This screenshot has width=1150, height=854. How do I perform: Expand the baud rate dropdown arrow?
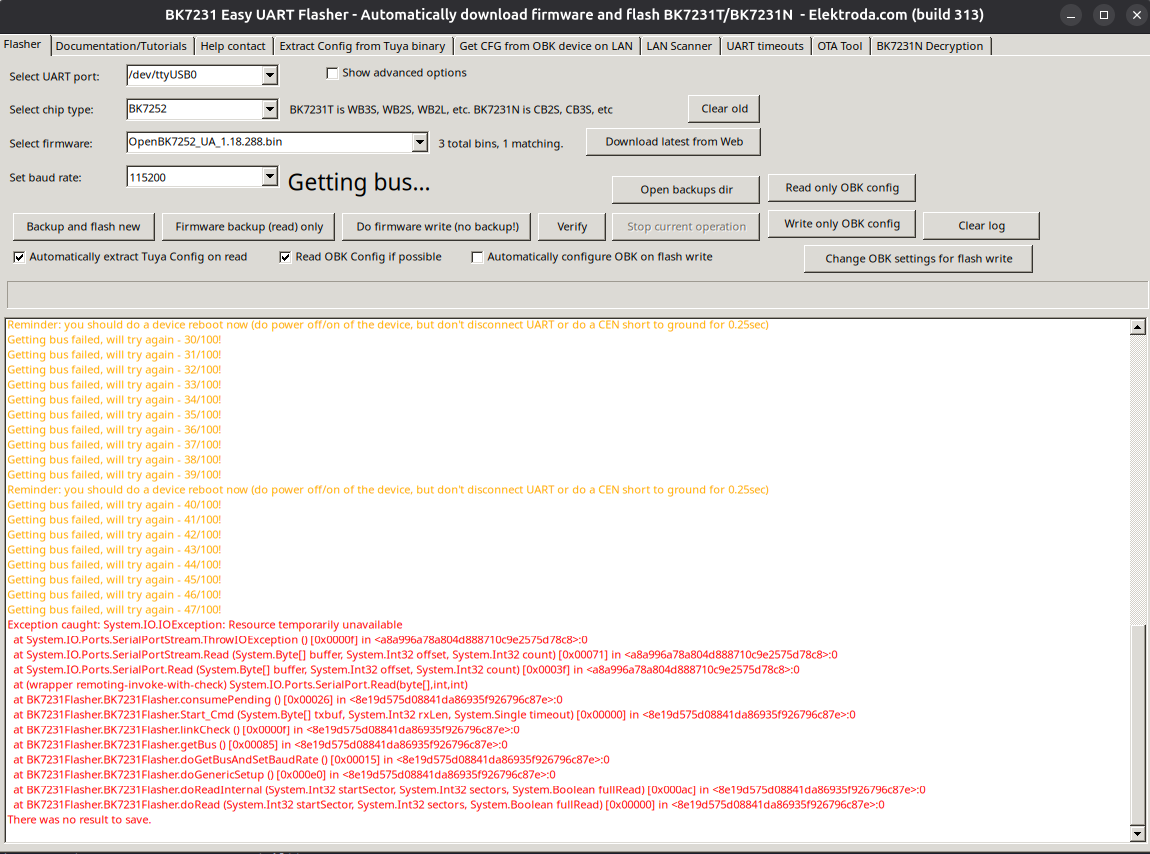270,177
